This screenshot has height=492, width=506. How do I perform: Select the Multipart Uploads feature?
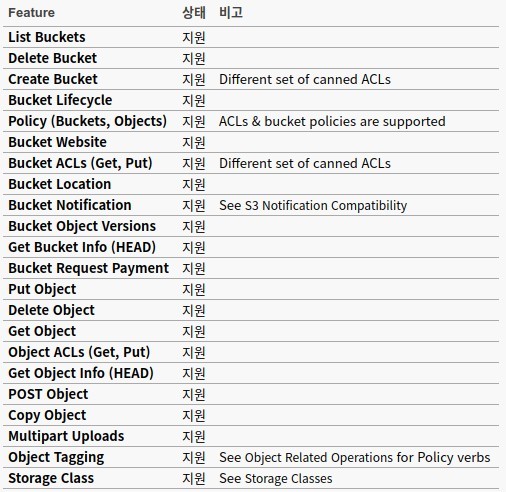coord(66,436)
